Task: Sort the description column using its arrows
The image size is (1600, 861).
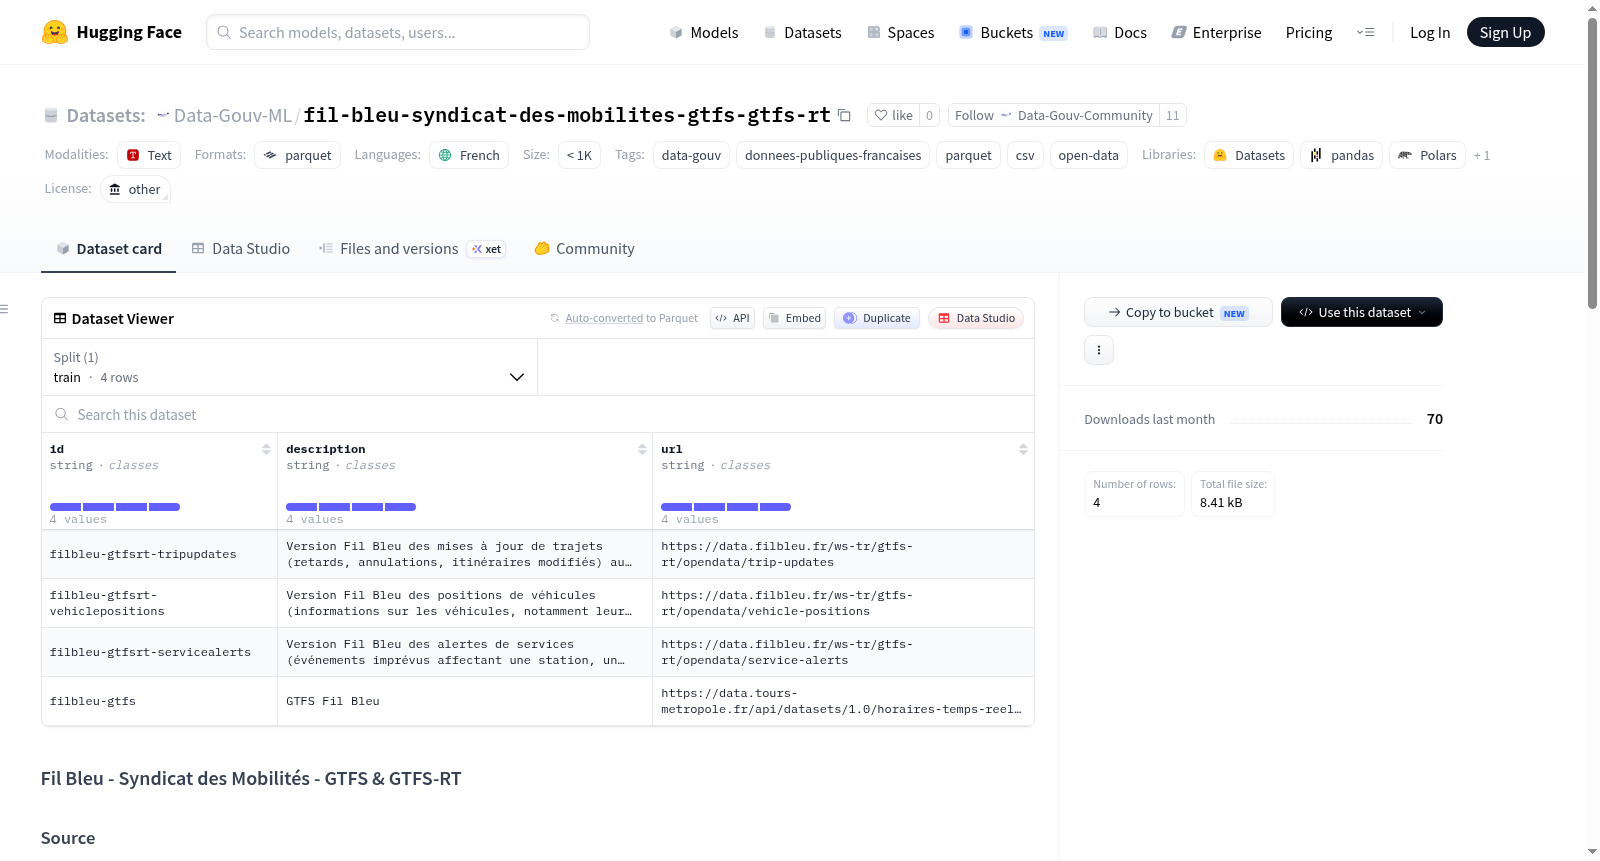Action: (x=642, y=449)
